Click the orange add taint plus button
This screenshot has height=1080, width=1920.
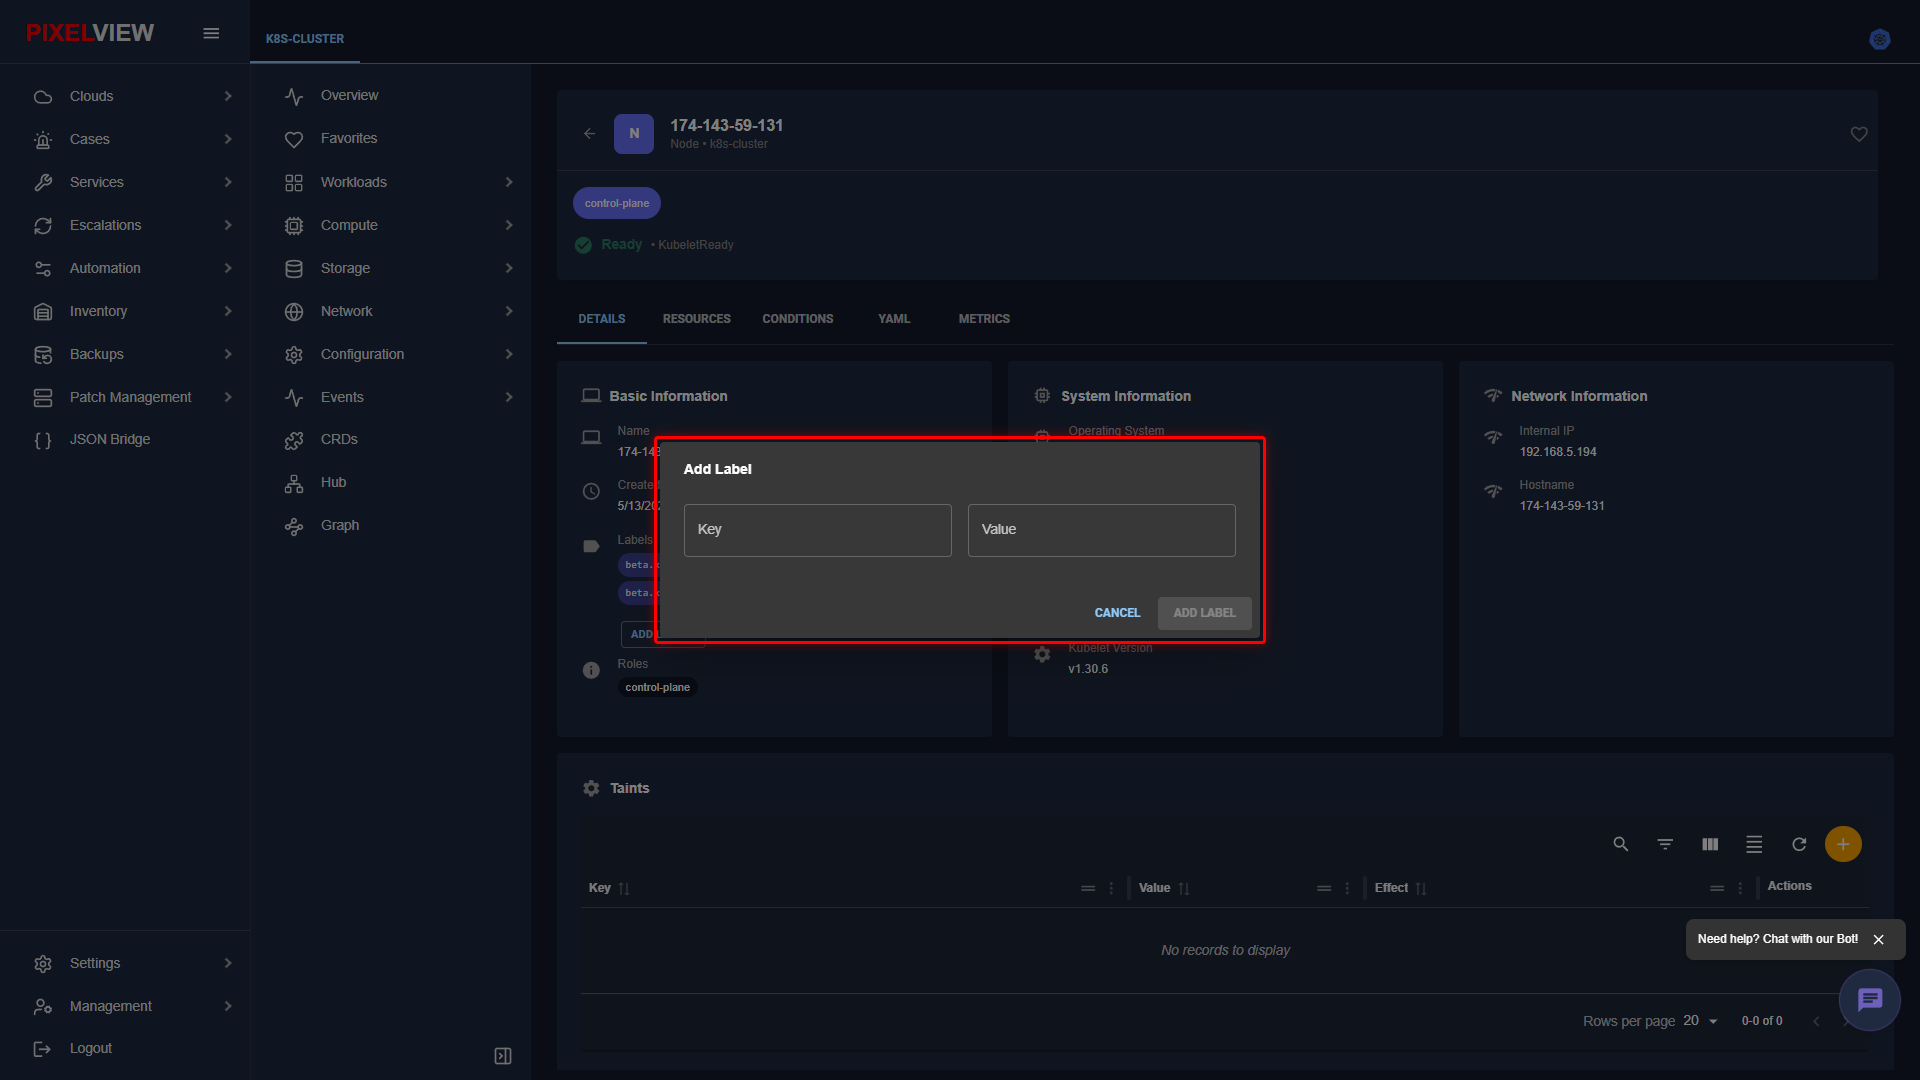point(1843,844)
